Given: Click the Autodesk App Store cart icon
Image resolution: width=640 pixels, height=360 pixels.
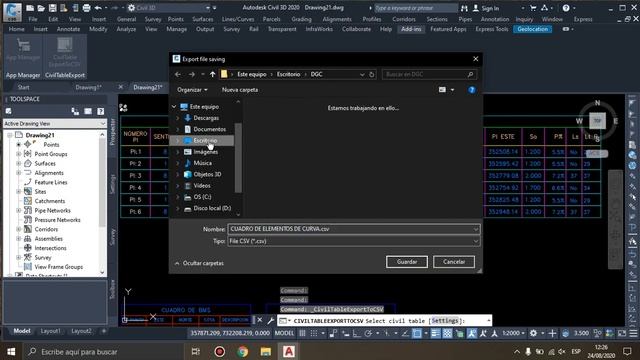Looking at the screenshot, I should pos(533,8).
